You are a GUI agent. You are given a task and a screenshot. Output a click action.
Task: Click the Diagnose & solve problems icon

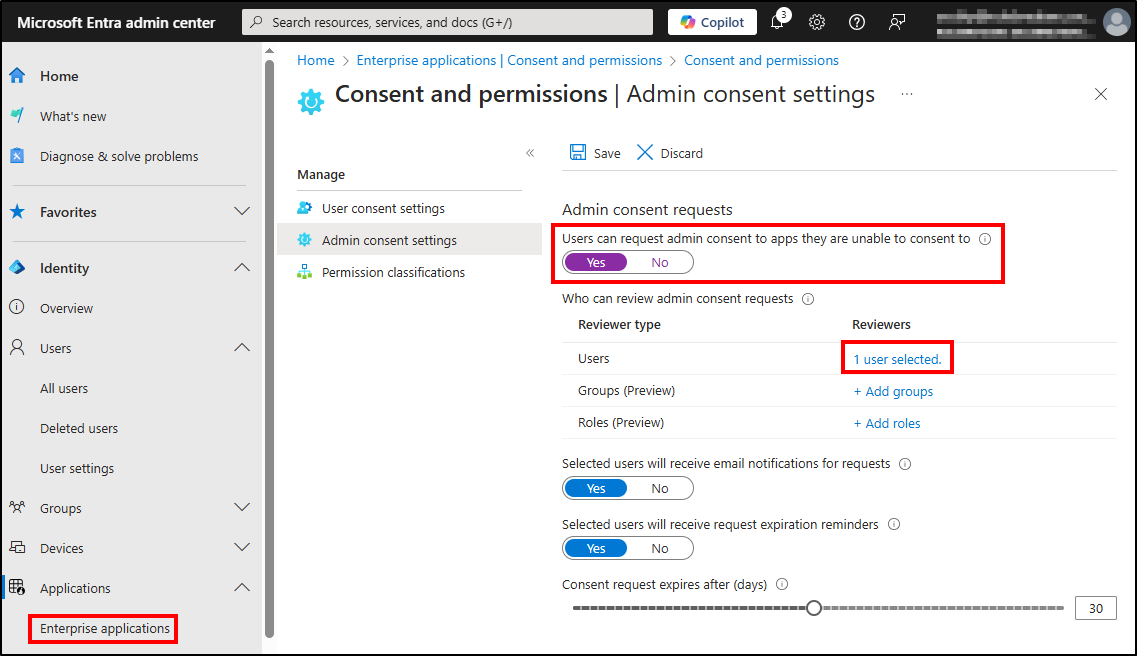(20, 156)
